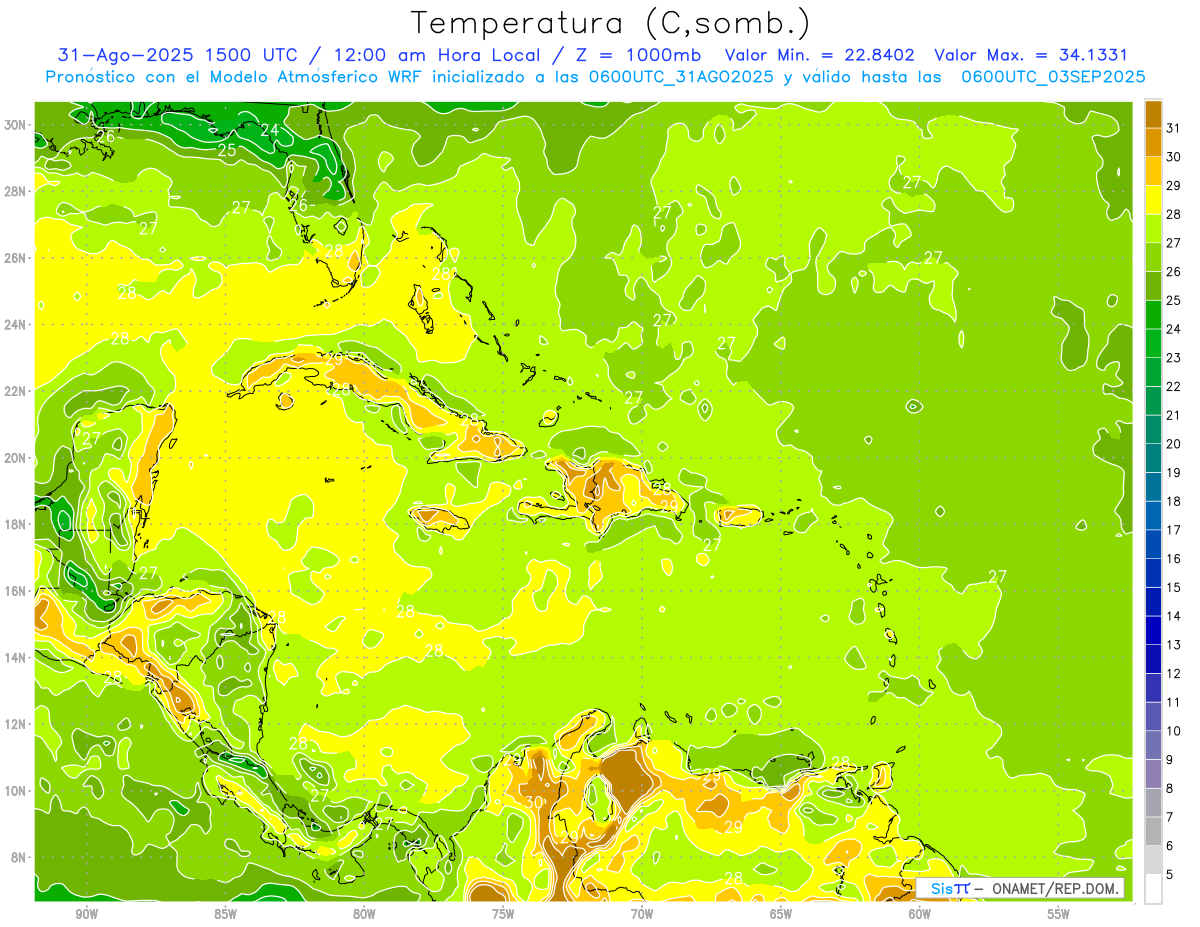The image size is (1200, 927).
Task: Click the 'Valor Min. = 22.8402' readout
Action: coord(819,55)
